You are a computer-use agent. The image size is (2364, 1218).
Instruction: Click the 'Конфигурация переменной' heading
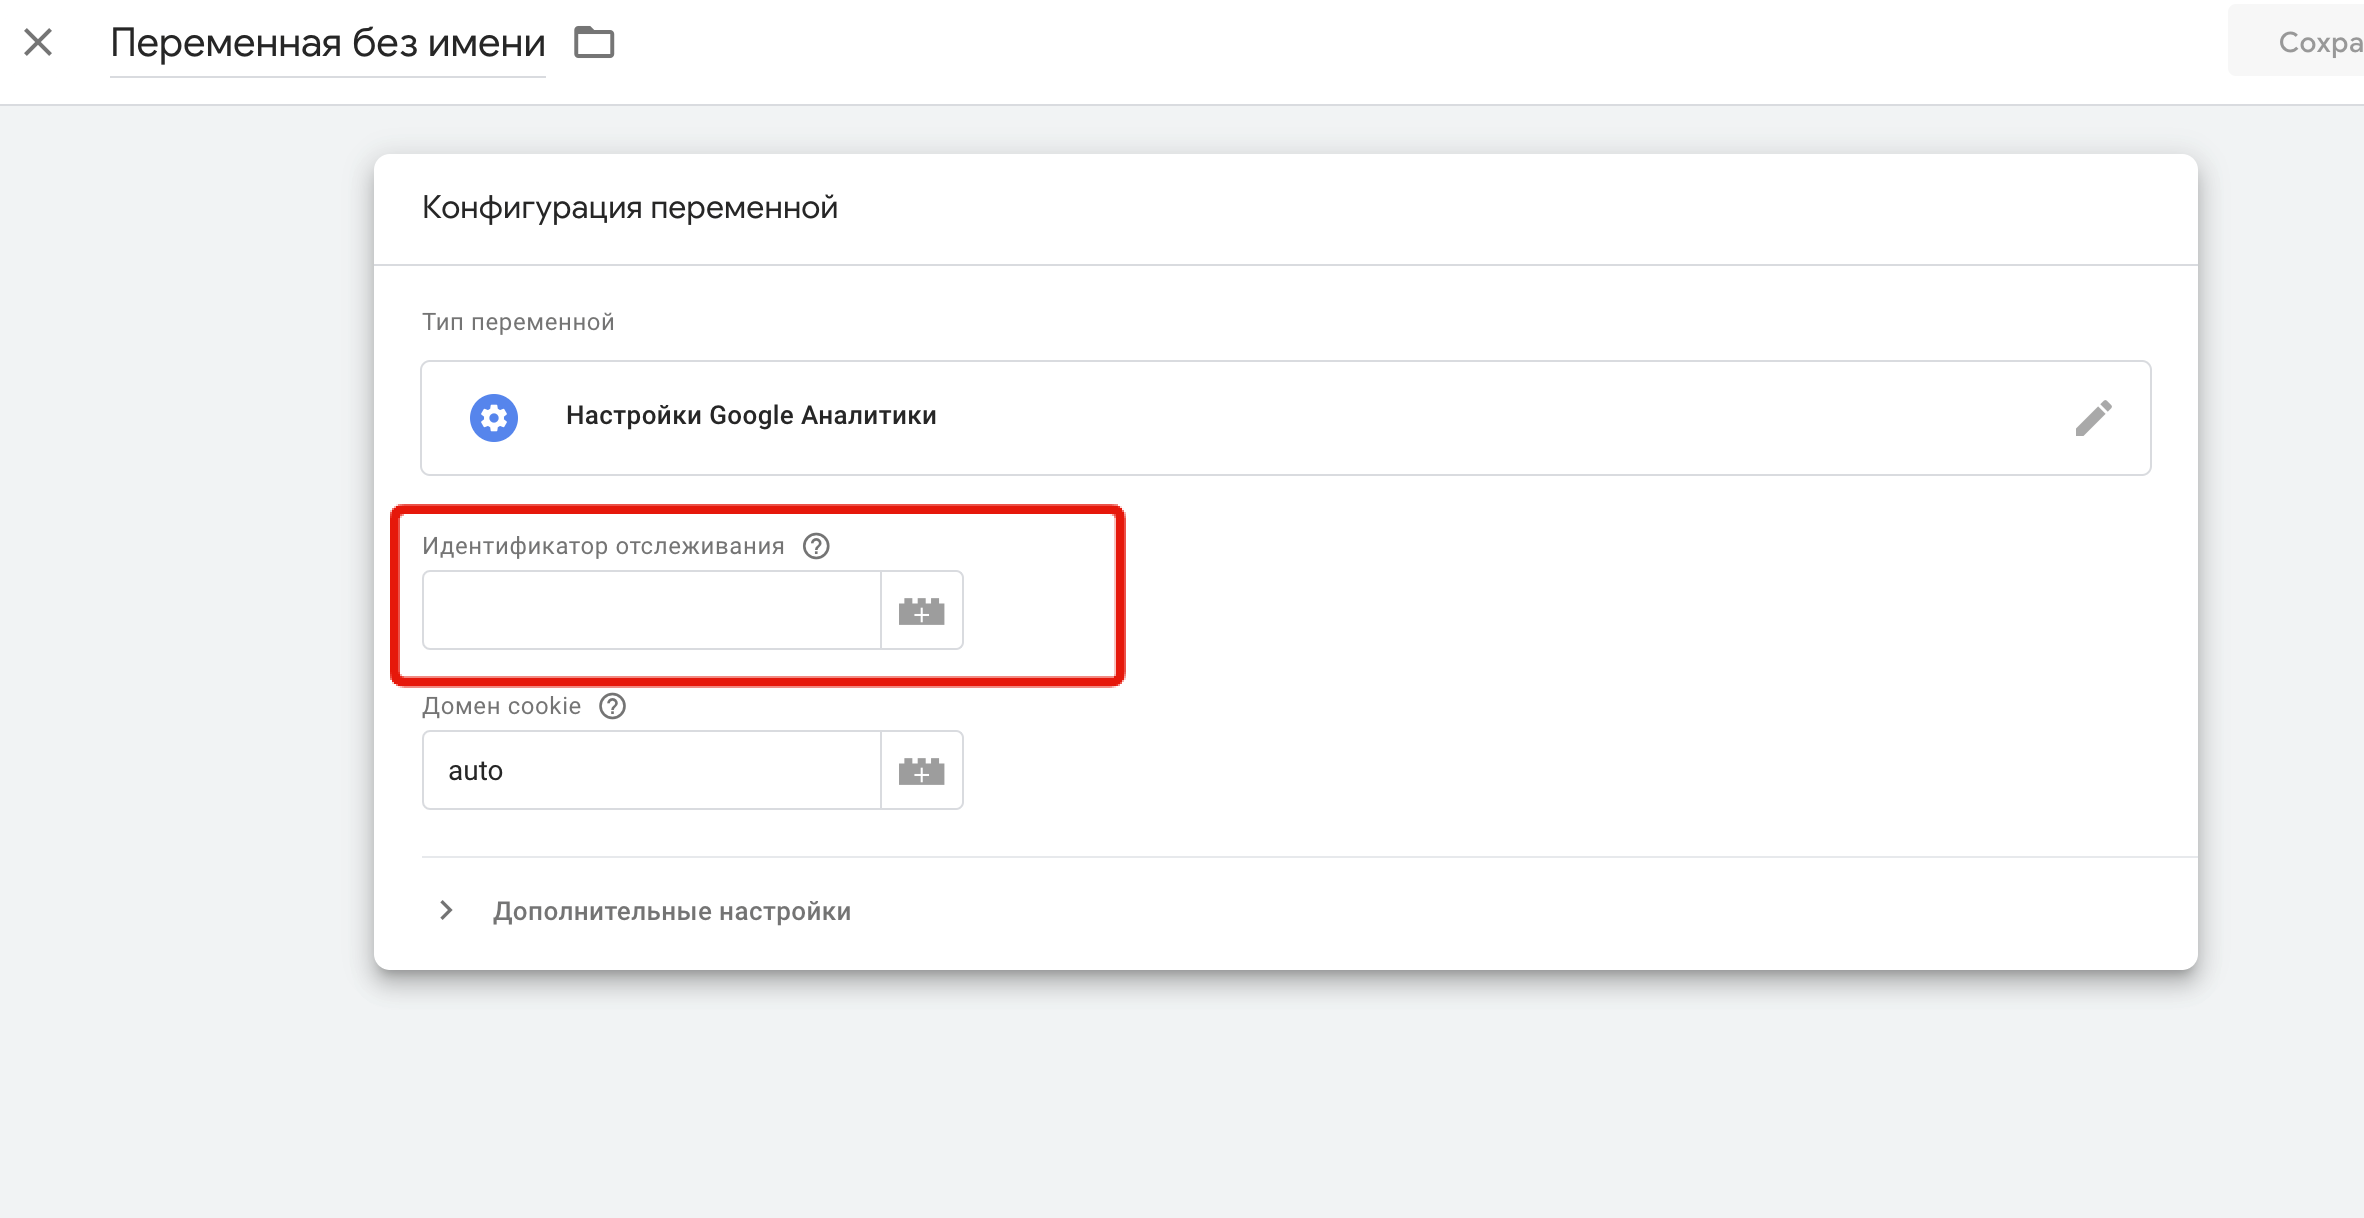pyautogui.click(x=629, y=208)
